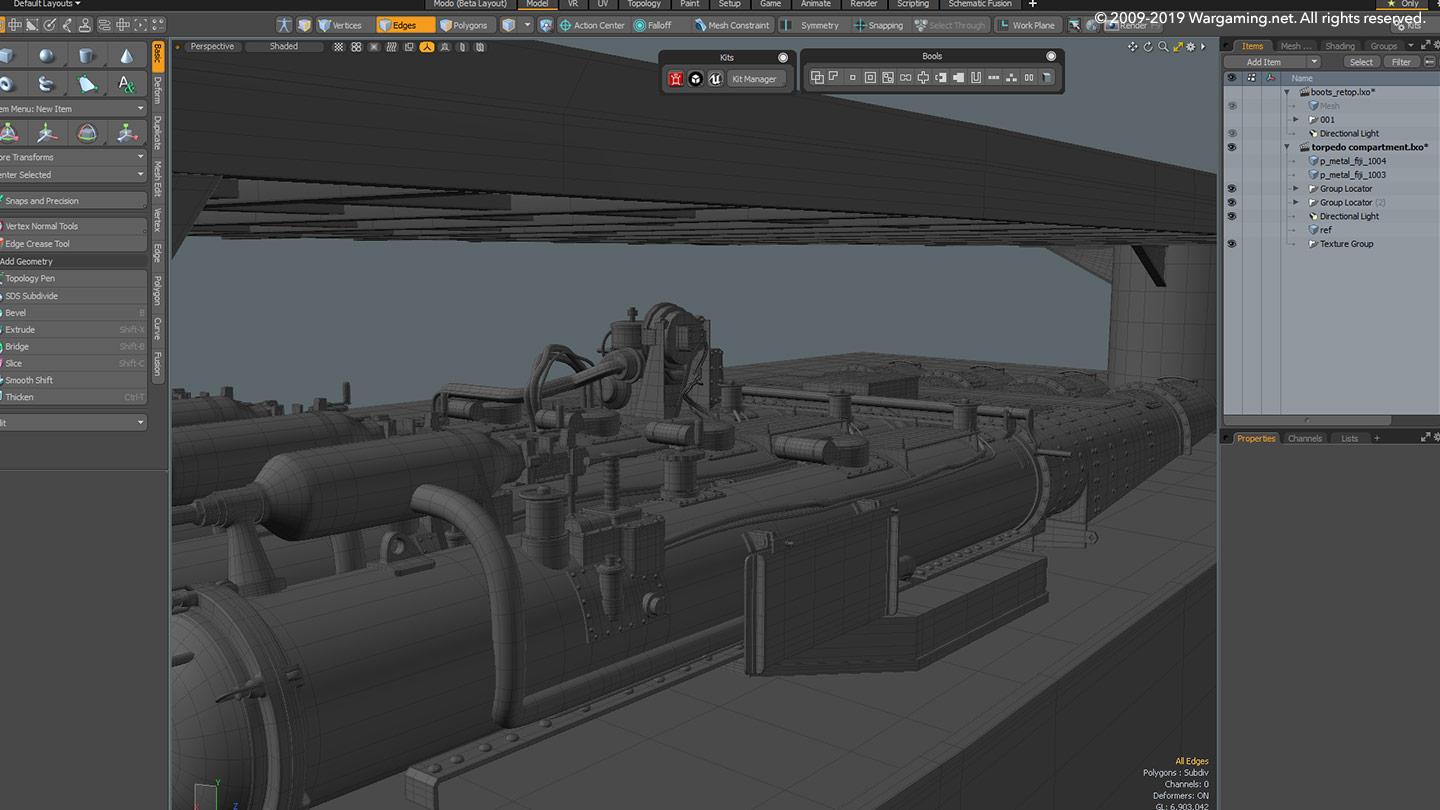Screen dimensions: 1440x810
Task: Select the p_metal_fiji_1004 mesh item
Action: [1352, 161]
